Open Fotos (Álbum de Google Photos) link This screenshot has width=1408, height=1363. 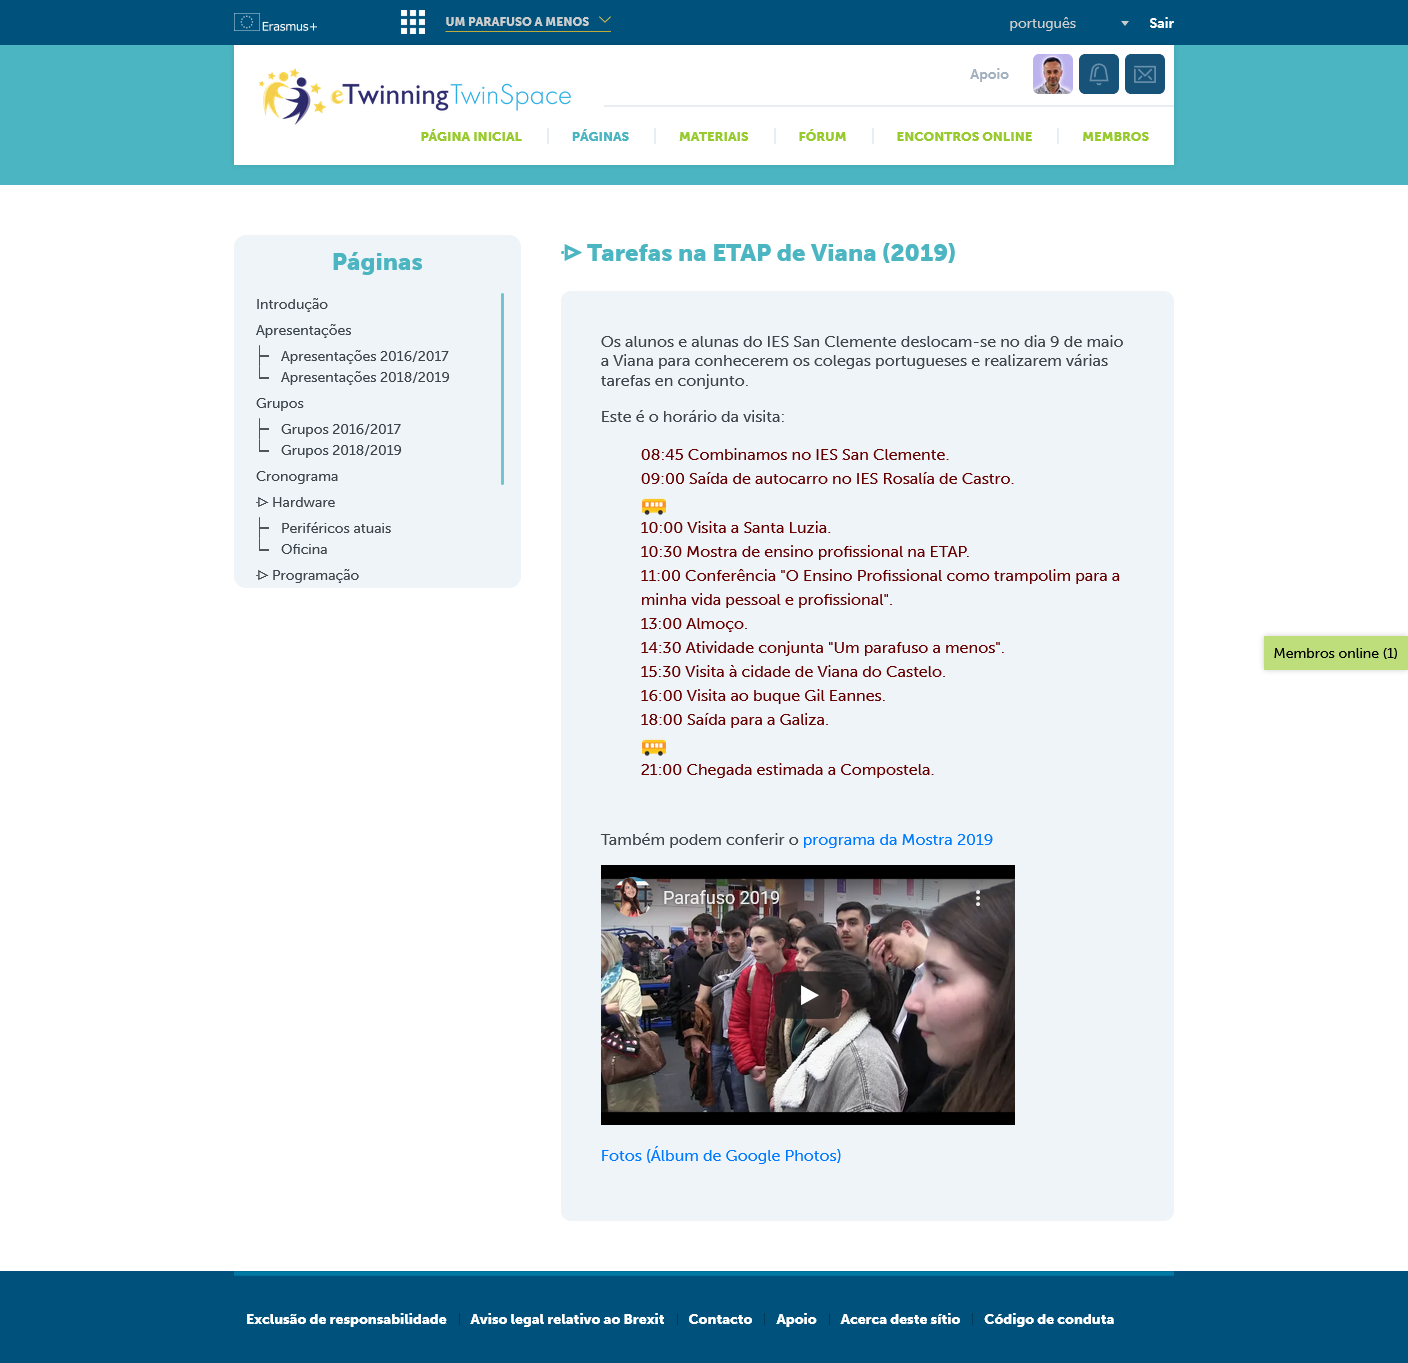[x=721, y=1156]
